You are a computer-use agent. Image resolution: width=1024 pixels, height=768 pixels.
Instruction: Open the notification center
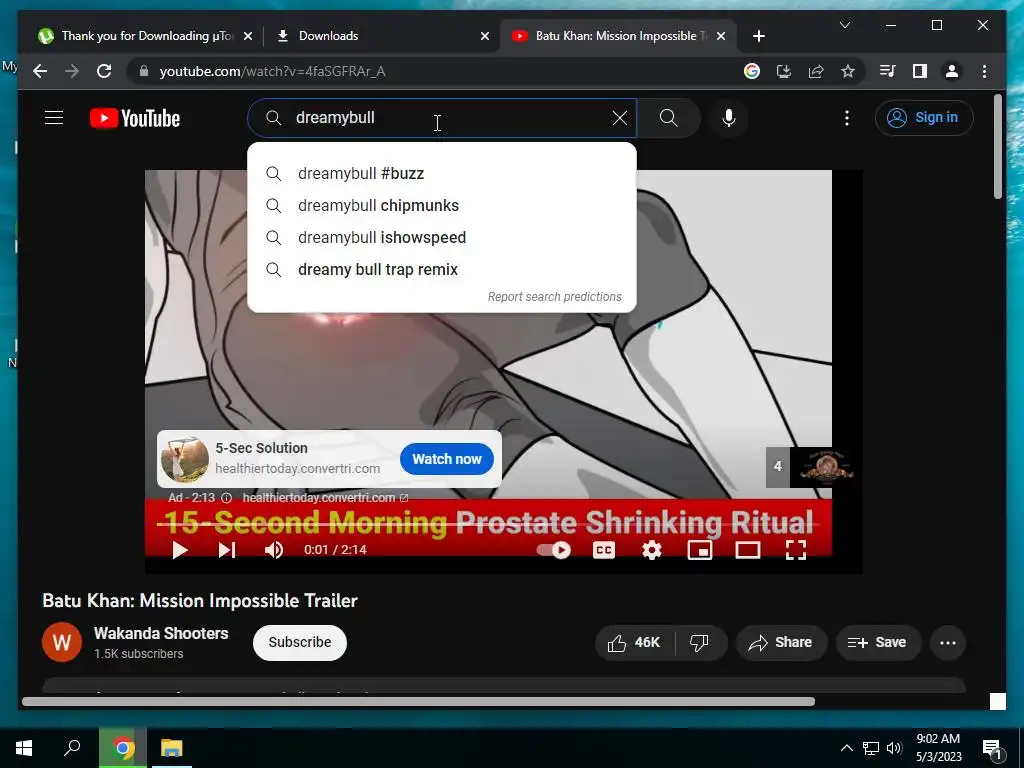tap(992, 748)
